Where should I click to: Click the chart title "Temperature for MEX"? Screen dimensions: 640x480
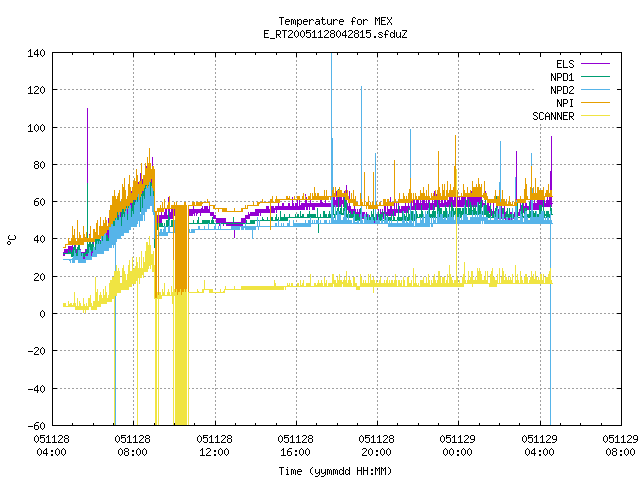(x=335, y=21)
